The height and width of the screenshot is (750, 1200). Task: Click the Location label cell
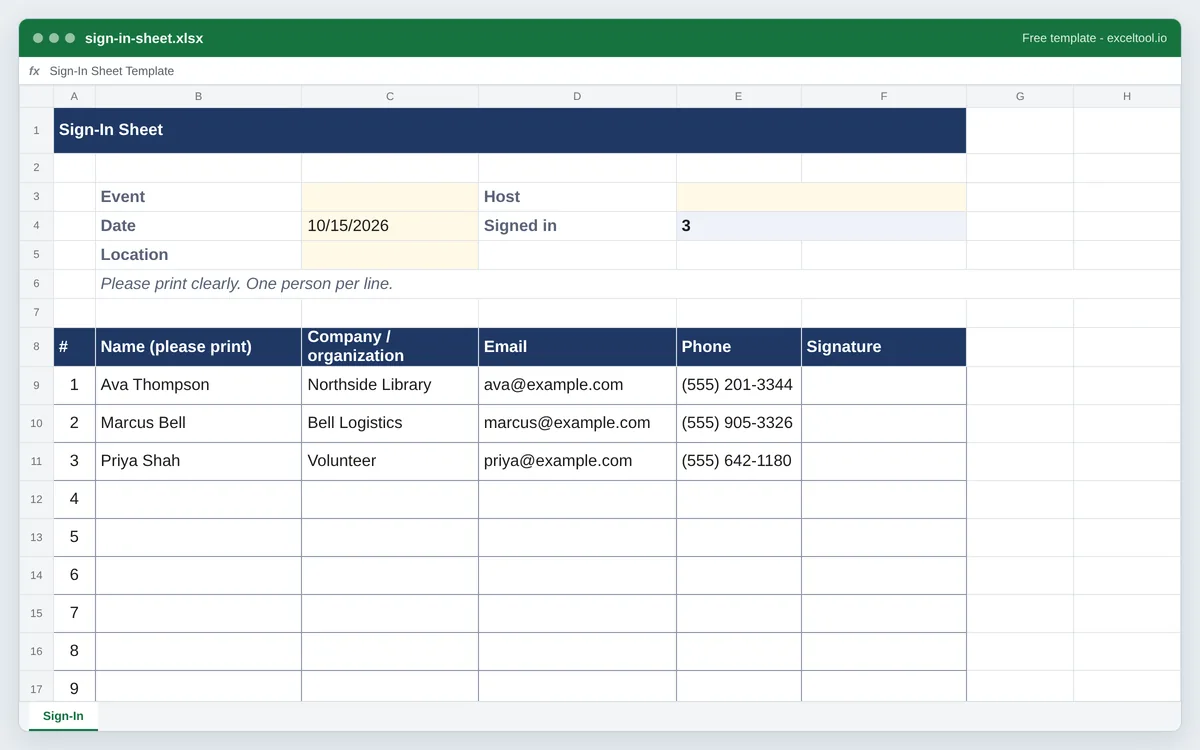tap(198, 255)
